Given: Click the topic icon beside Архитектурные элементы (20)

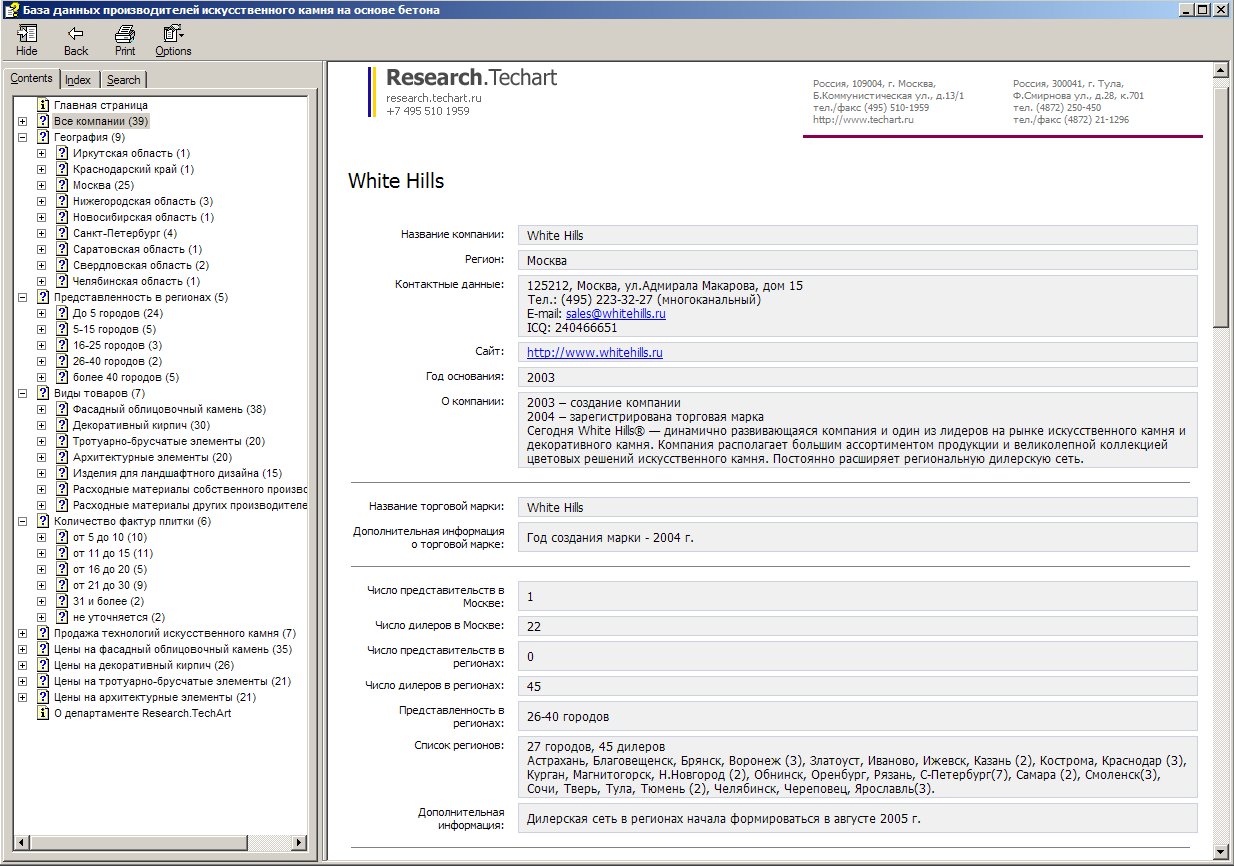Looking at the screenshot, I should (62, 457).
